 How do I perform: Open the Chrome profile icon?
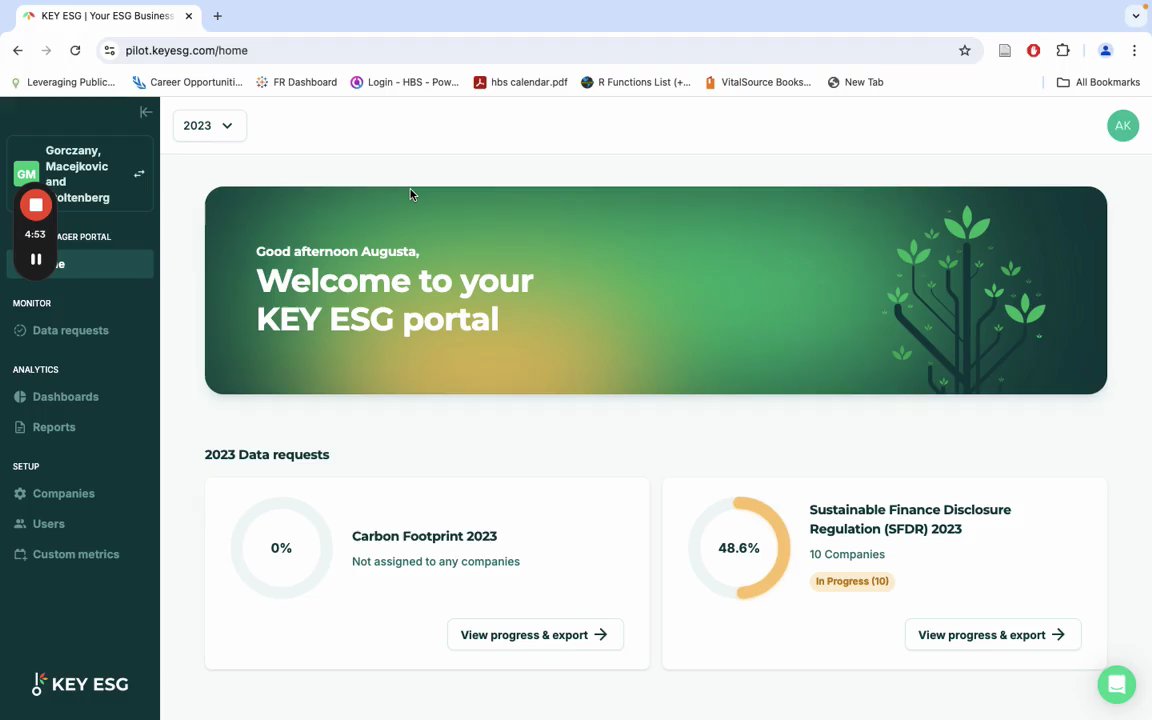coord(1105,51)
